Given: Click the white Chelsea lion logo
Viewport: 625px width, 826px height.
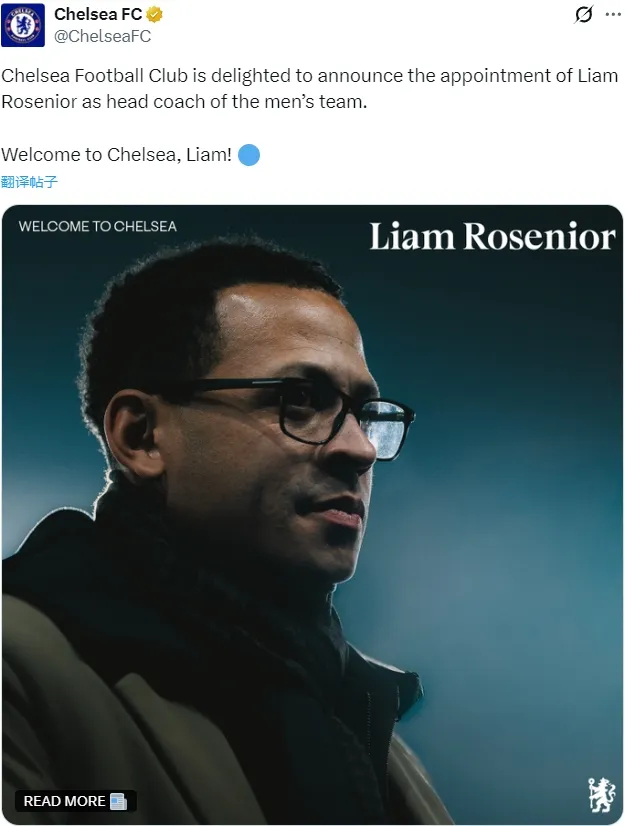Looking at the screenshot, I should coord(602,795).
